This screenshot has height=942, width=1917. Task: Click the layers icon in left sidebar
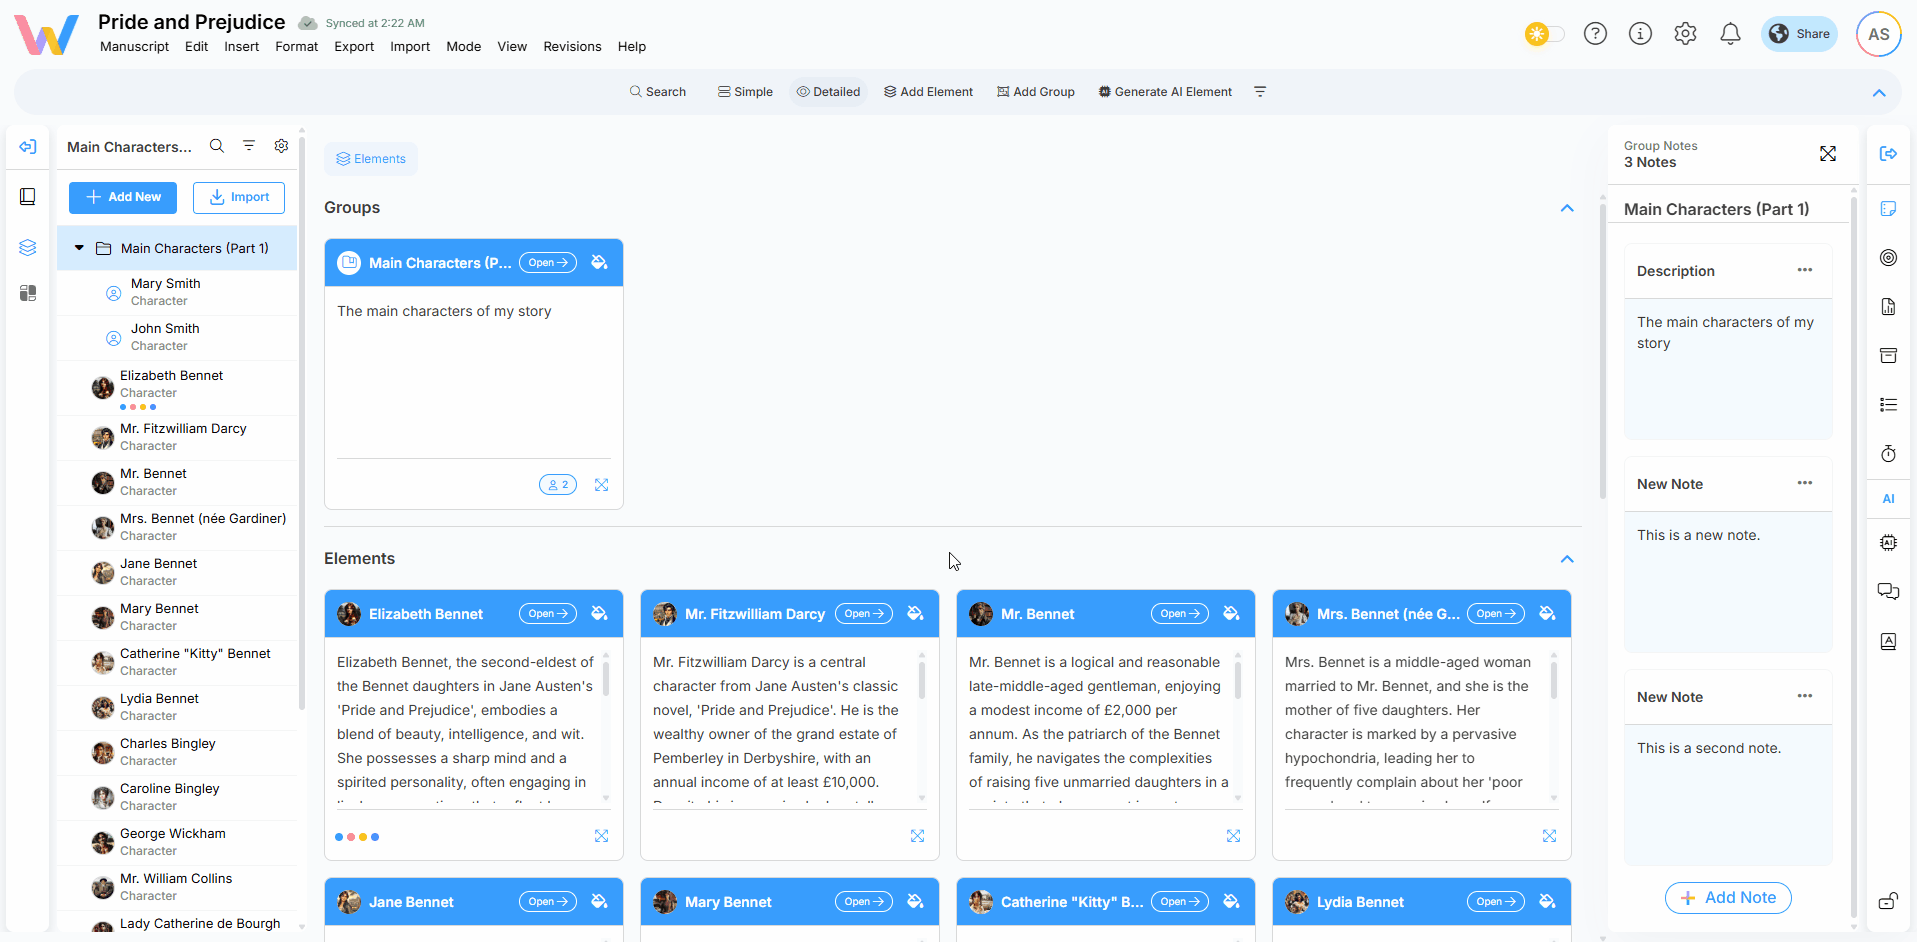coord(28,247)
